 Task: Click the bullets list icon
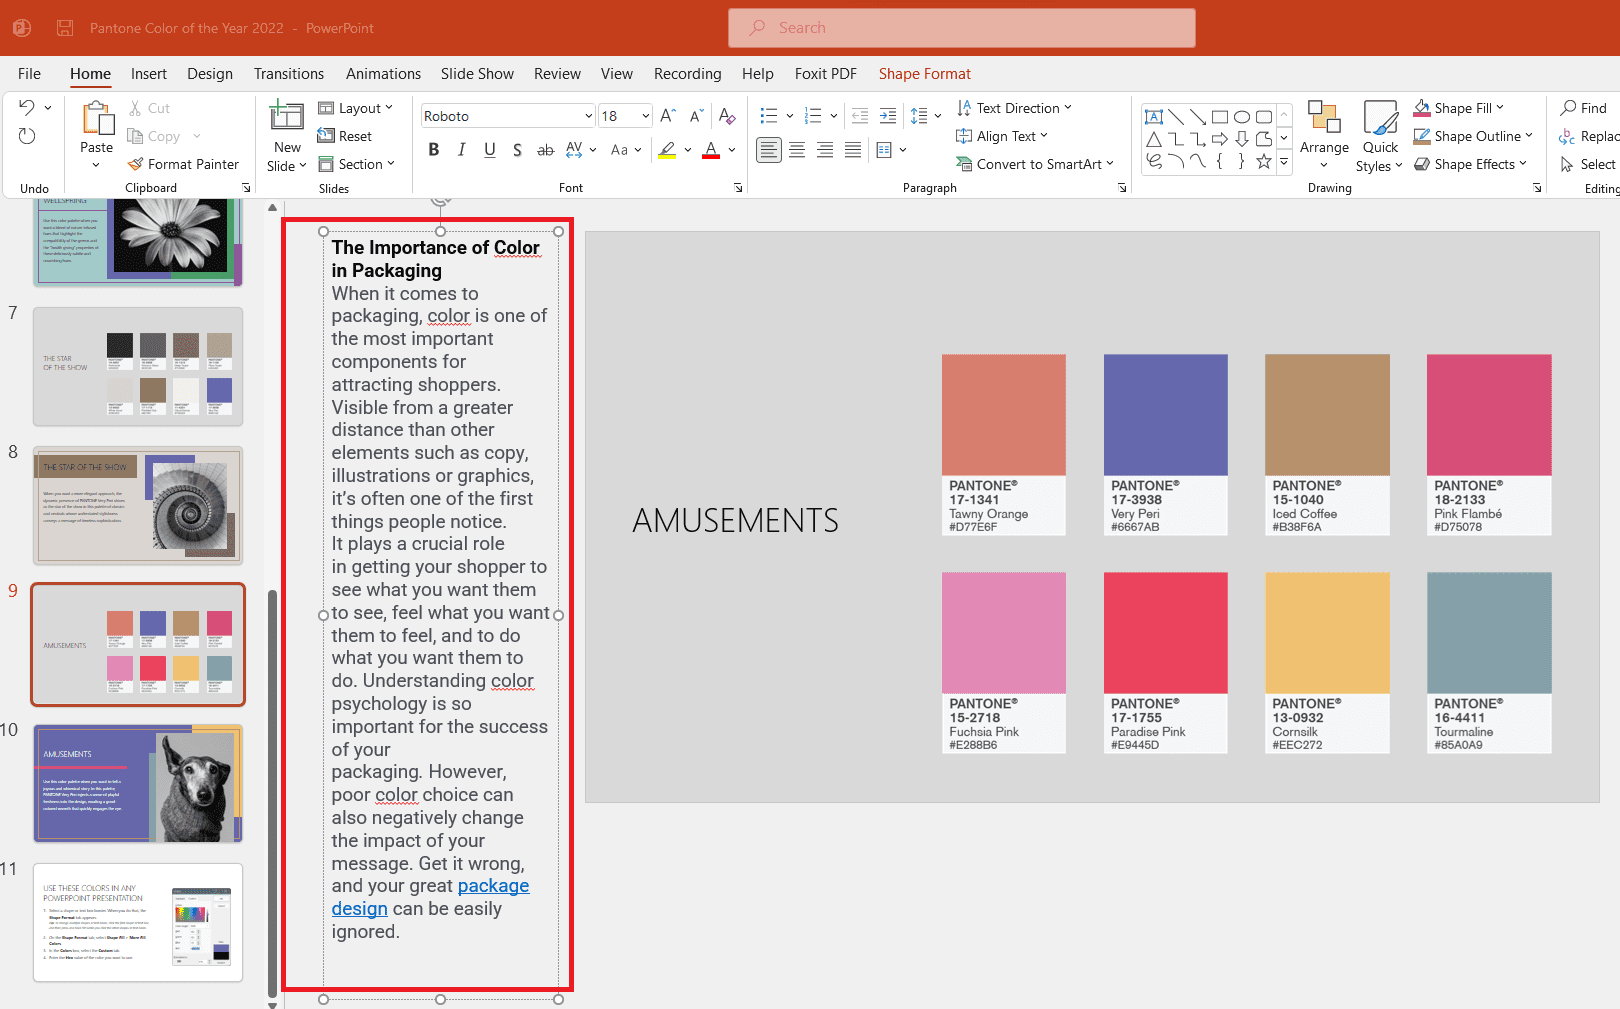(x=769, y=116)
